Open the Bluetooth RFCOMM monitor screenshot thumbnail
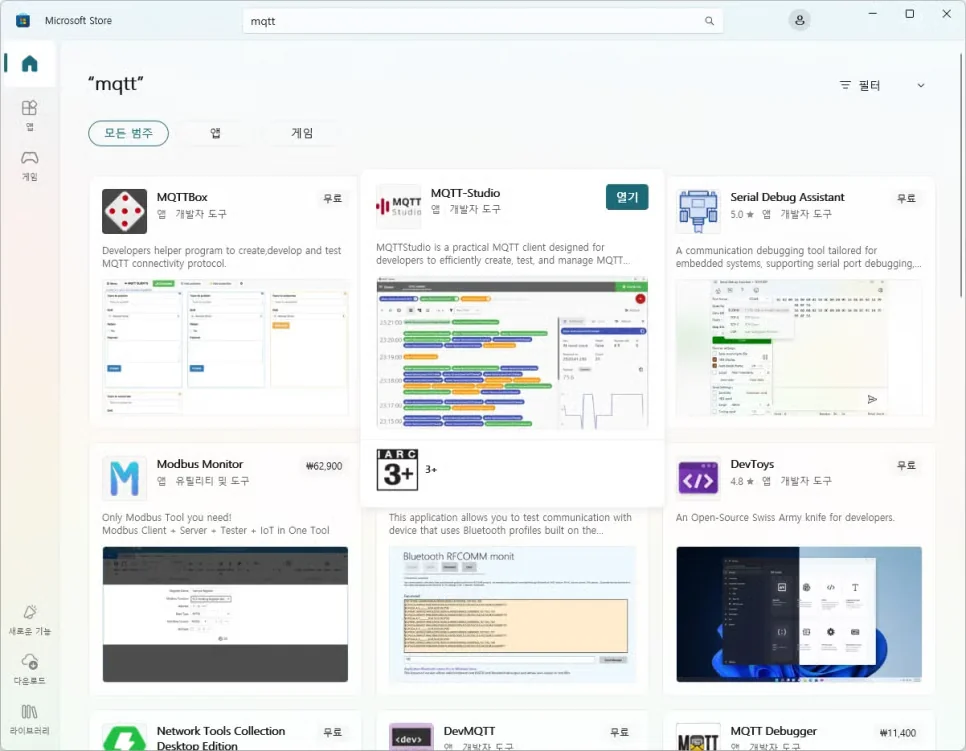966x751 pixels. [x=512, y=614]
